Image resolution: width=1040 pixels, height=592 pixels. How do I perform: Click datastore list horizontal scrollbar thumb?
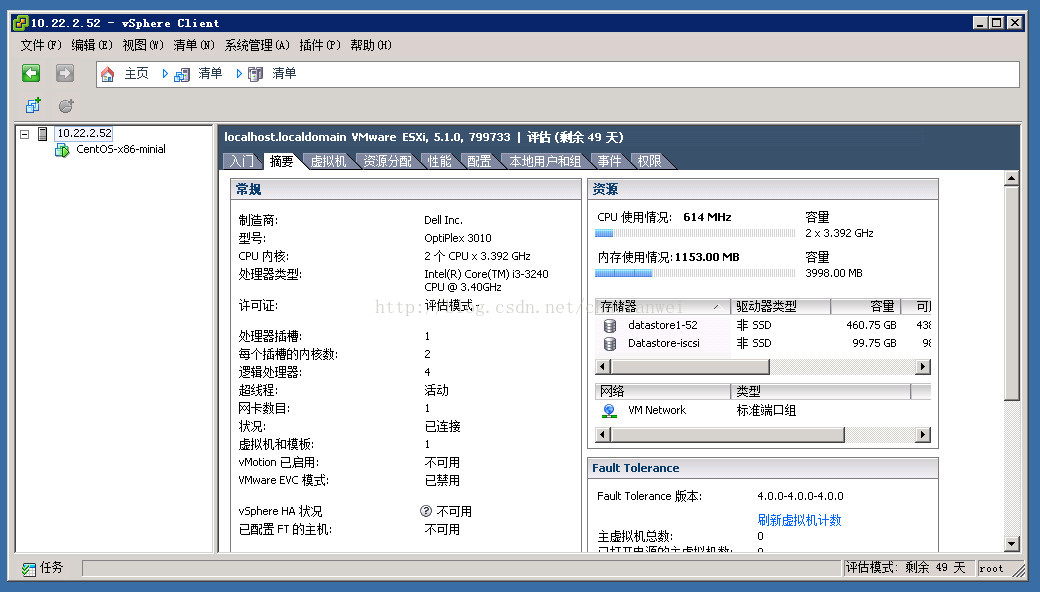point(690,367)
